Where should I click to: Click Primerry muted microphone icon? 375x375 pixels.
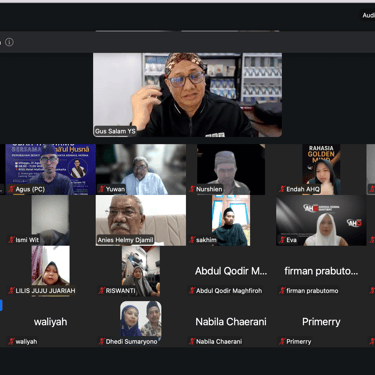(282, 341)
